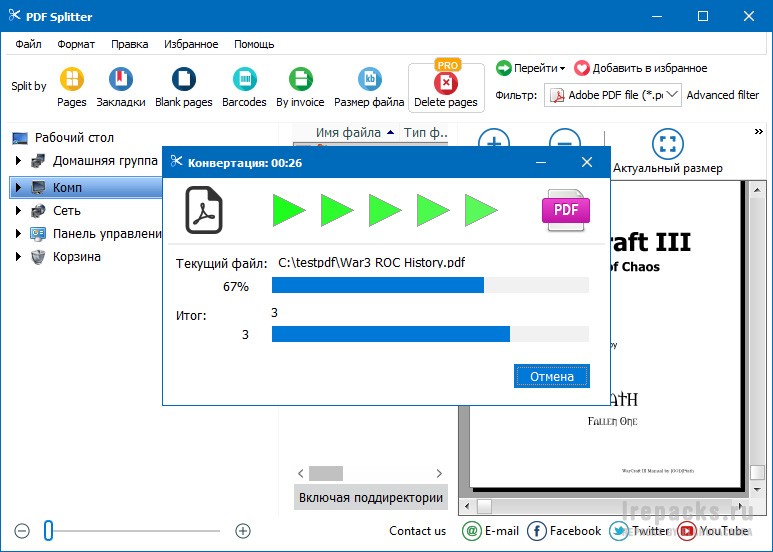Click the file list horizontal scrollbar thumb
Viewport: 773px width, 552px height.
(326, 474)
